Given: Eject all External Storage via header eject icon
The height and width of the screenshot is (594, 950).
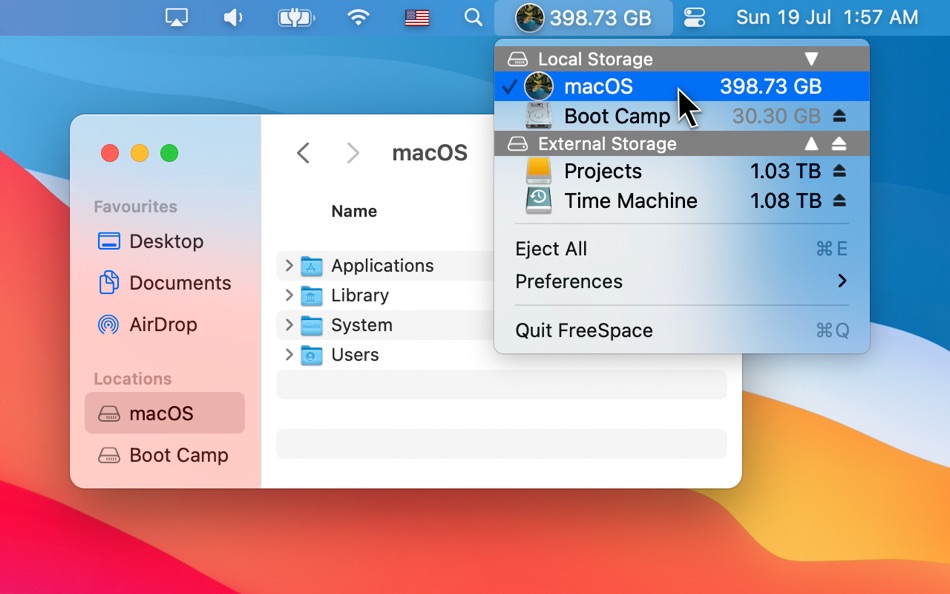Looking at the screenshot, I should [839, 144].
